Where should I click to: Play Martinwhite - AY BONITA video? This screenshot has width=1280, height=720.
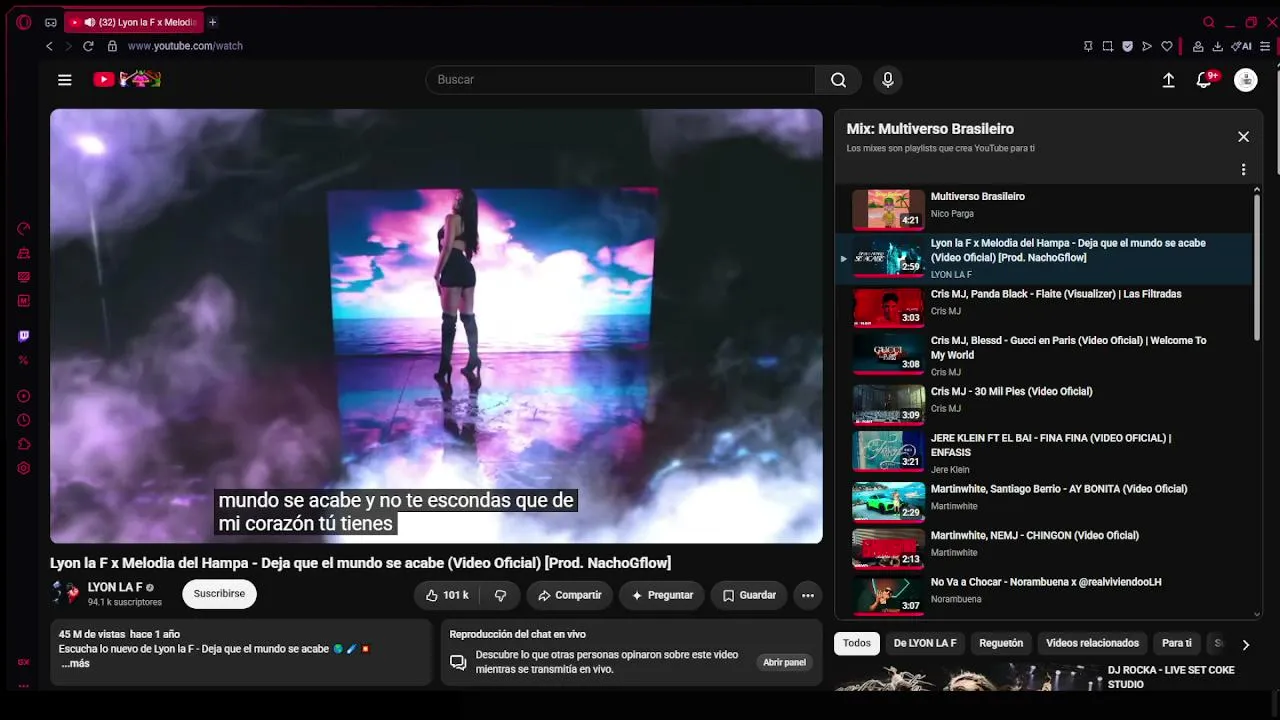click(1044, 501)
